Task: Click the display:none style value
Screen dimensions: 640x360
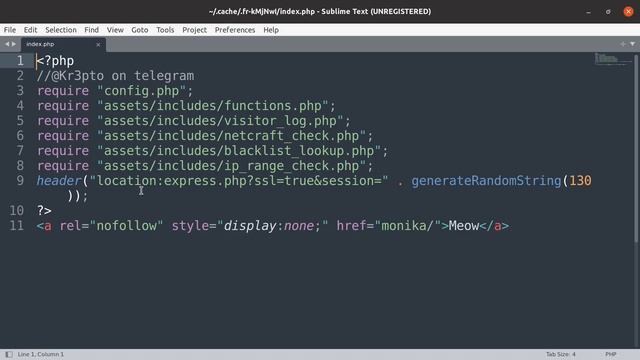Action: coord(273,226)
